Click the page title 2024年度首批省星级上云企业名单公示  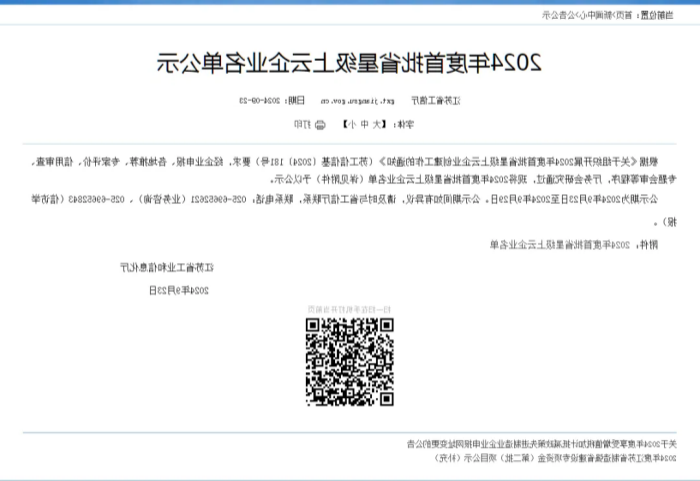coord(349,63)
